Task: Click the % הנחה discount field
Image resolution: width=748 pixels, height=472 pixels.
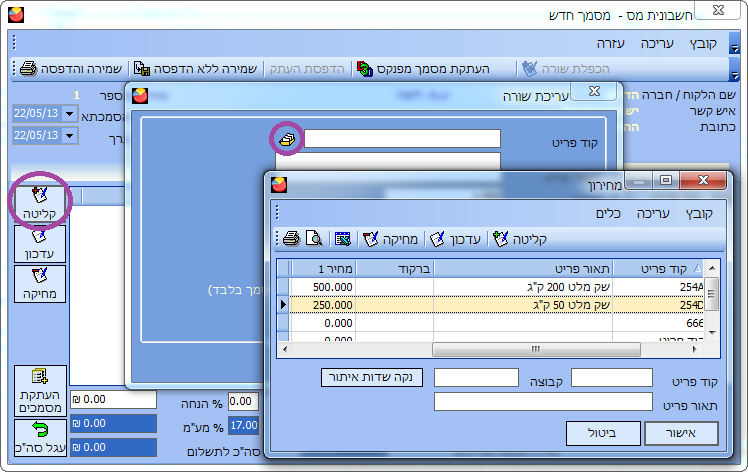Action: click(x=243, y=401)
